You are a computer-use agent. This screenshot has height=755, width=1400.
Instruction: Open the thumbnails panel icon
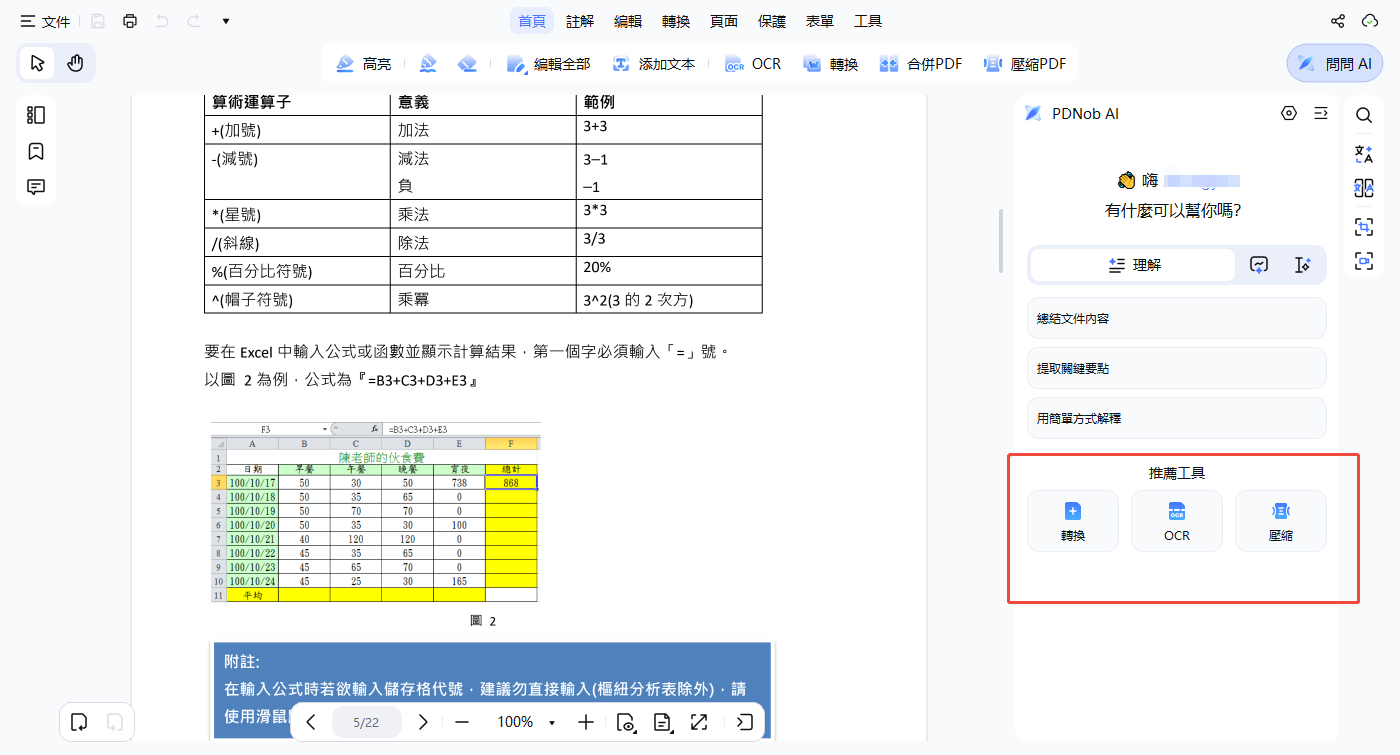point(36,115)
